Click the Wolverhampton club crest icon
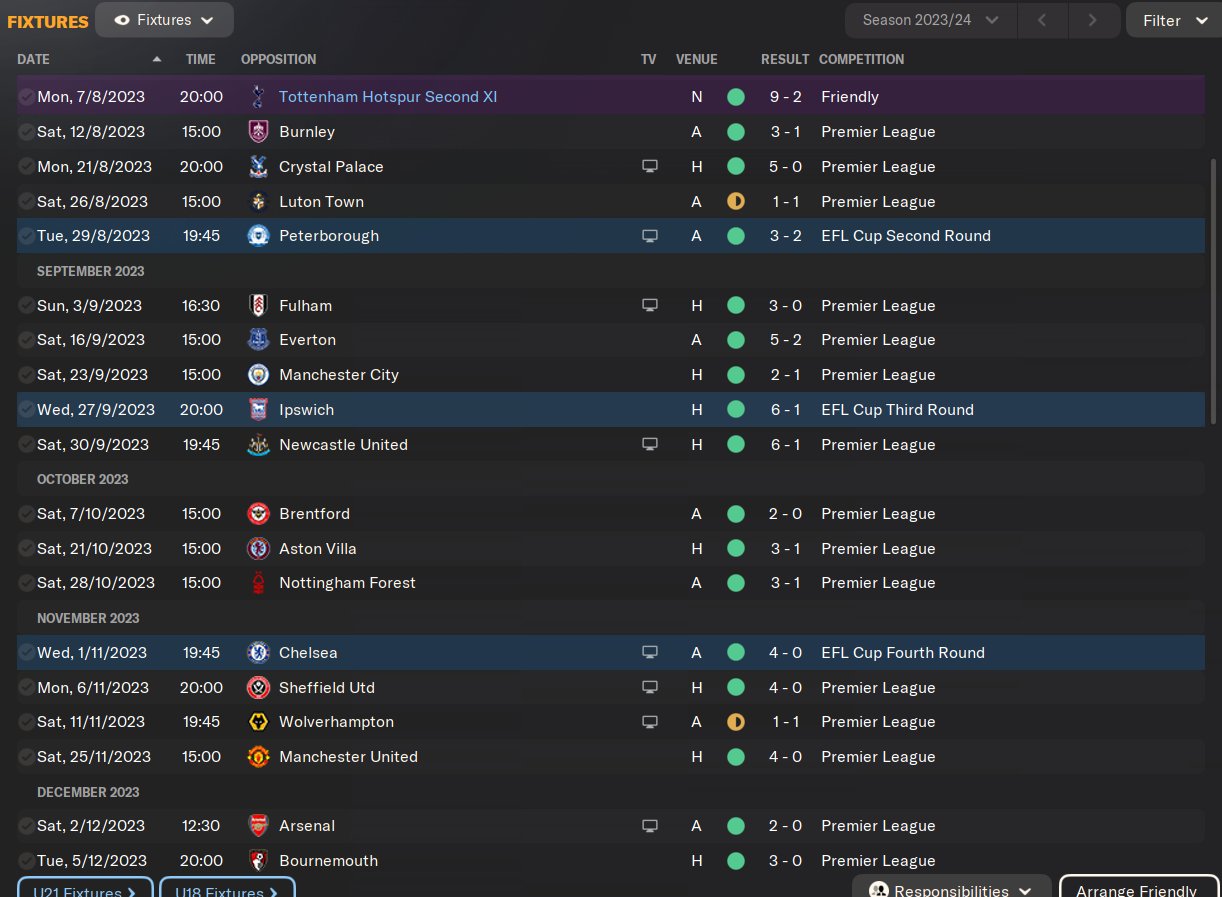The height and width of the screenshot is (897, 1222). (x=258, y=722)
